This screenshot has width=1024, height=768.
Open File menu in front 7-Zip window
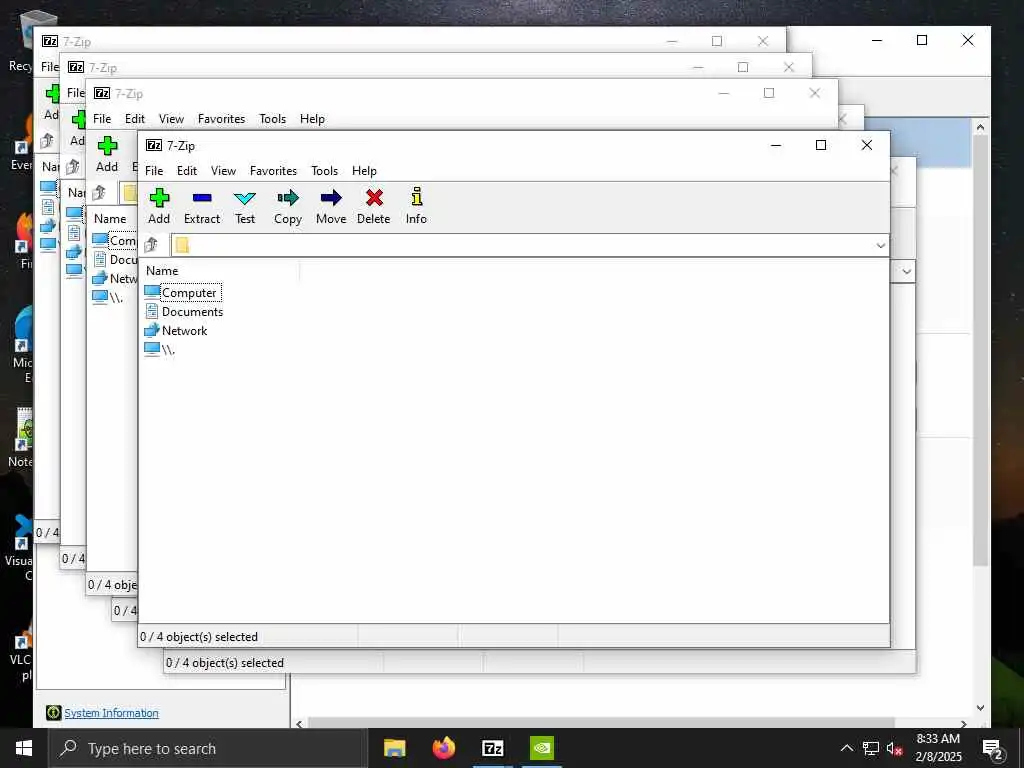pos(154,170)
